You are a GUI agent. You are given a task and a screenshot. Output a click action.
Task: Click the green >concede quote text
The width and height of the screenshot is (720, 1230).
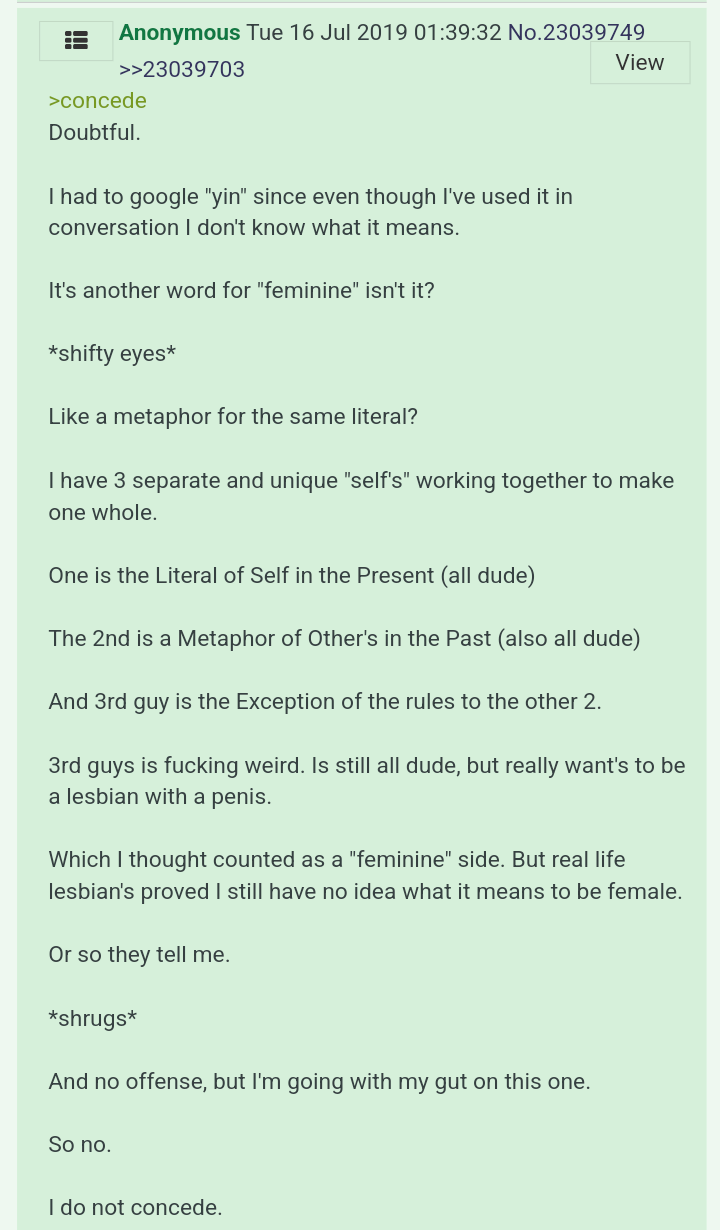98,101
